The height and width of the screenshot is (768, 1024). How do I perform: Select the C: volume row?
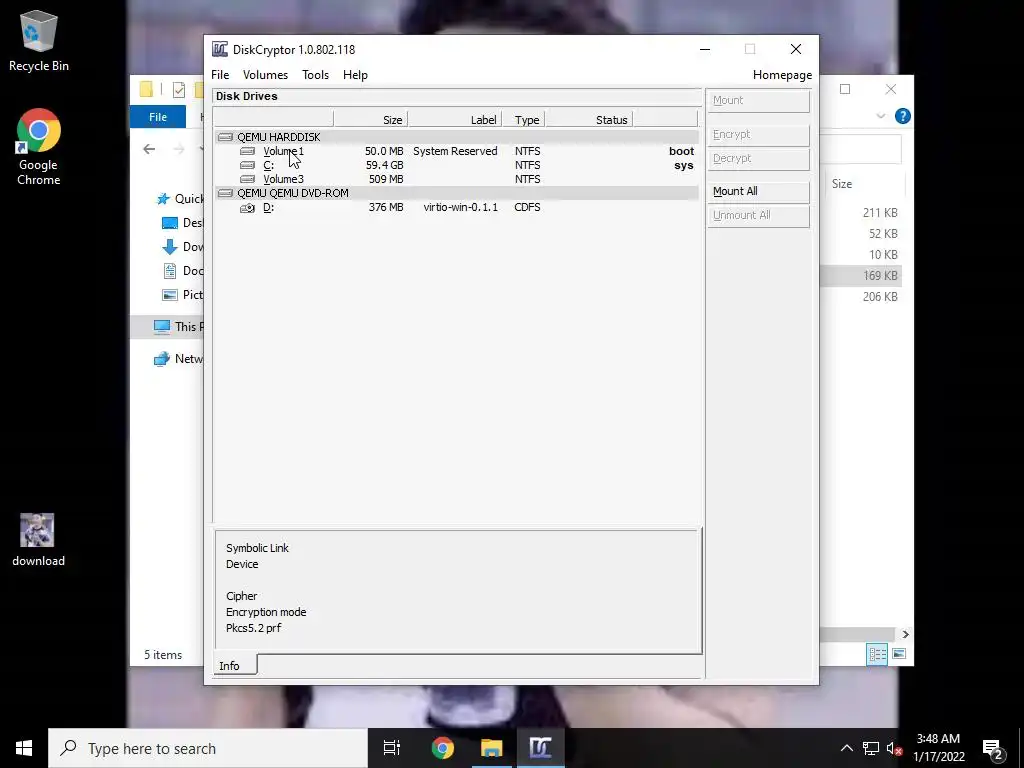[x=456, y=165]
